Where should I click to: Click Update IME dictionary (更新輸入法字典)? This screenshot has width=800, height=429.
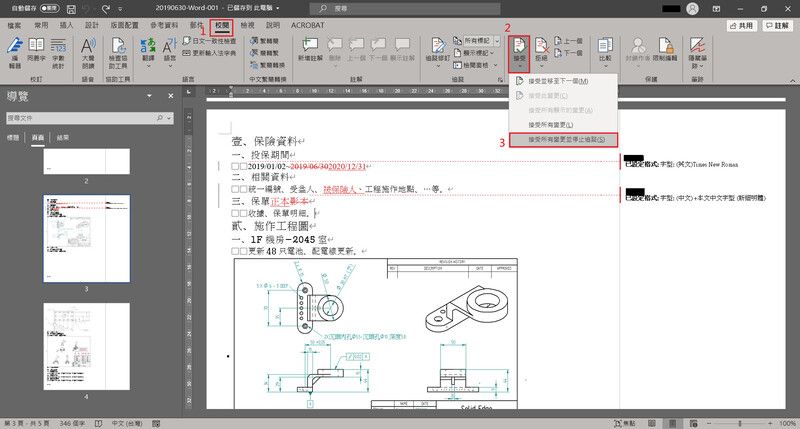(x=210, y=53)
